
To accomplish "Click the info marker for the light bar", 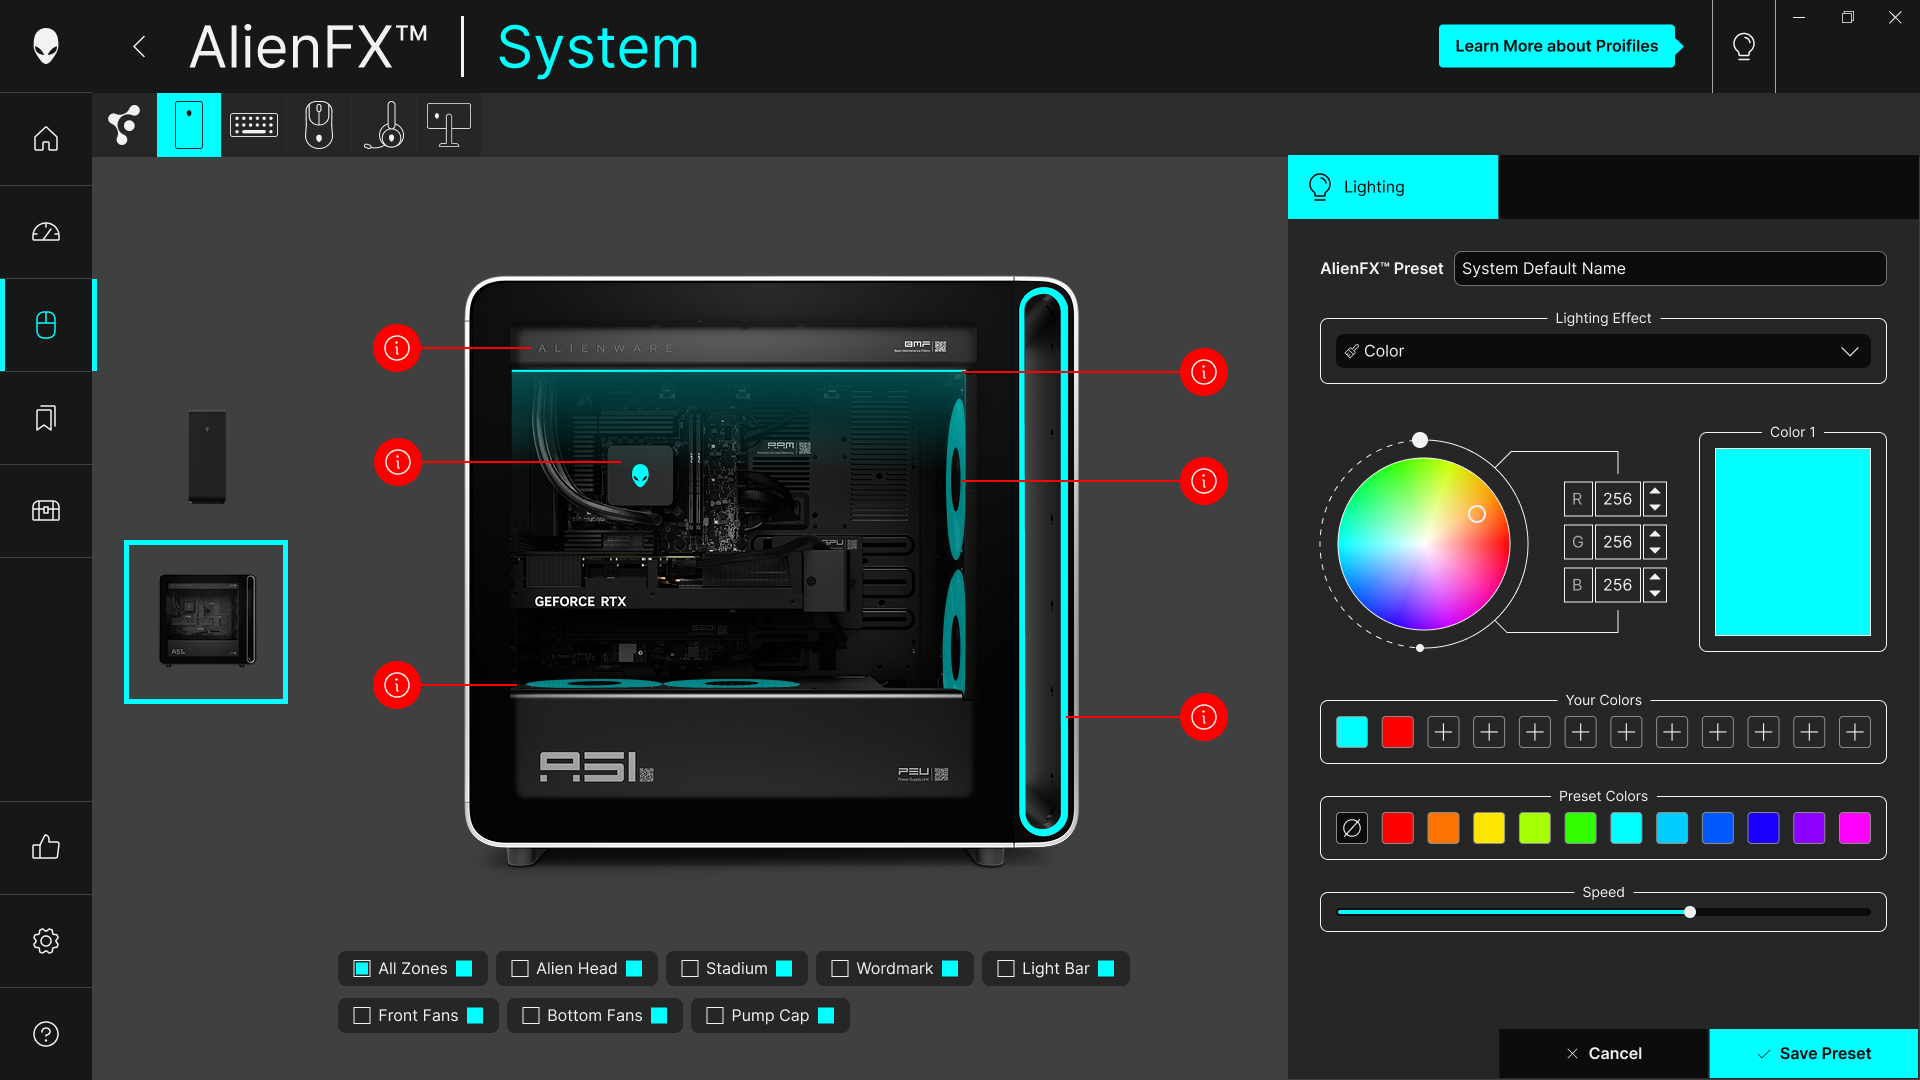I will coord(1204,717).
